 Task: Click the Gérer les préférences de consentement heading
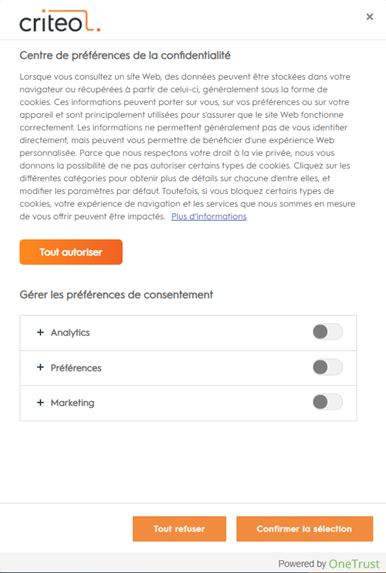pyautogui.click(x=116, y=295)
